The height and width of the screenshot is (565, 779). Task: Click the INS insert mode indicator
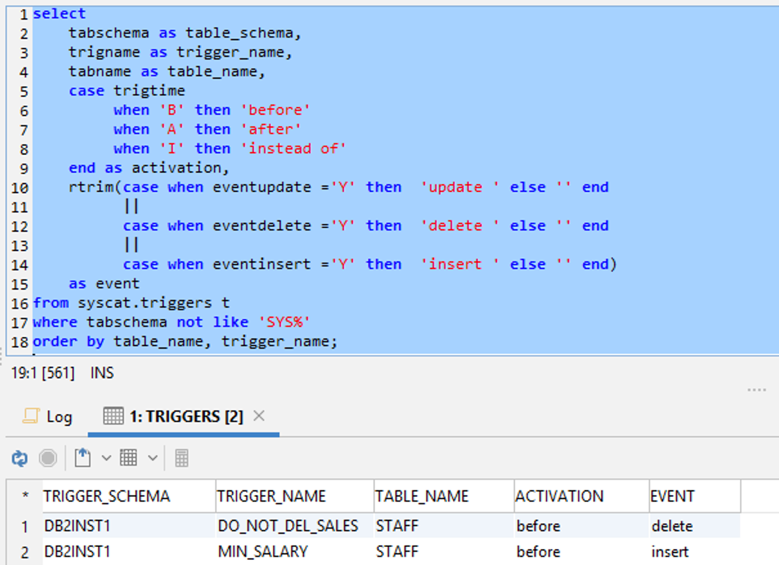pos(102,373)
